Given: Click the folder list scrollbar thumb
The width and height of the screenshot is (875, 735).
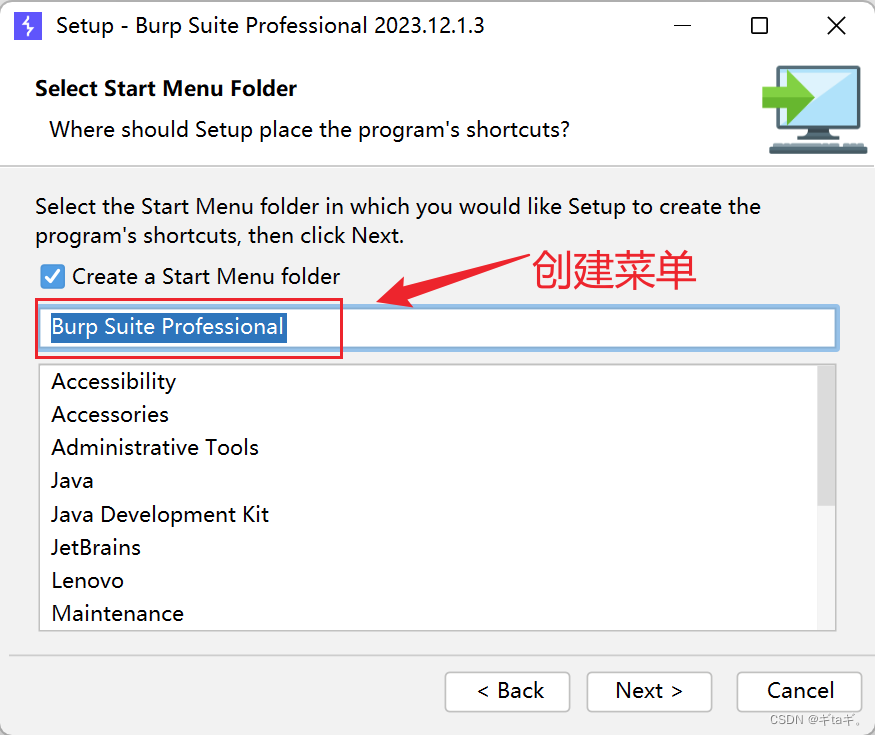Looking at the screenshot, I should coord(826,436).
